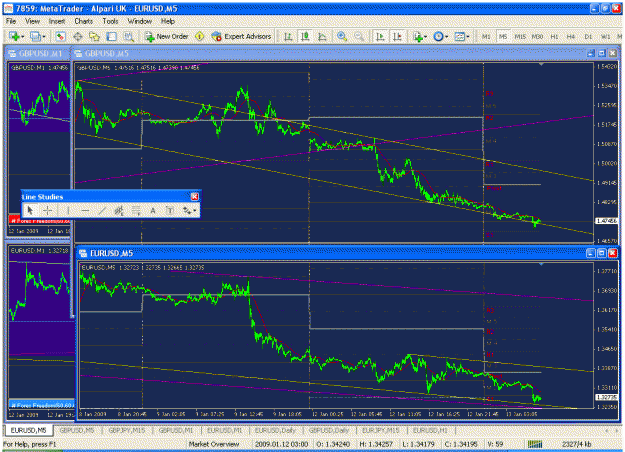Select the Equidistant Channel tool
This screenshot has height=452, width=625.
pyautogui.click(x=119, y=210)
